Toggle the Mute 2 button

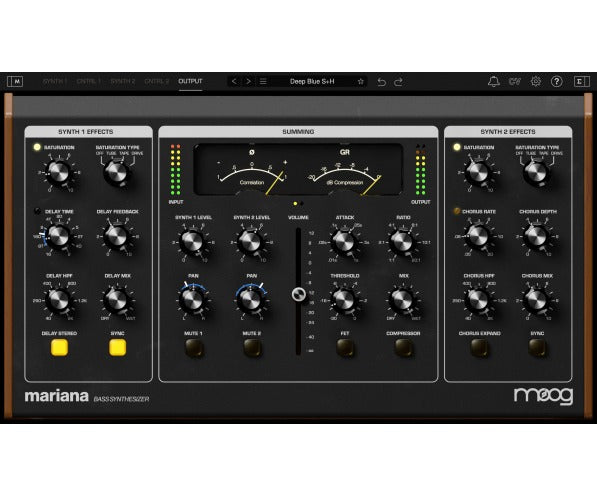click(x=252, y=348)
